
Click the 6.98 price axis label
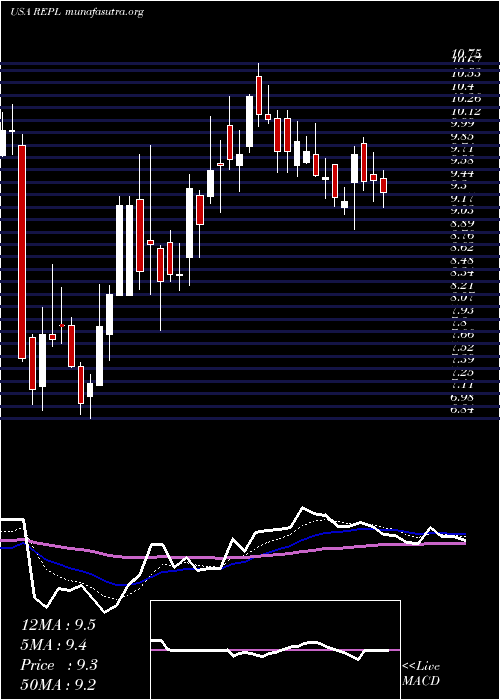(x=464, y=397)
